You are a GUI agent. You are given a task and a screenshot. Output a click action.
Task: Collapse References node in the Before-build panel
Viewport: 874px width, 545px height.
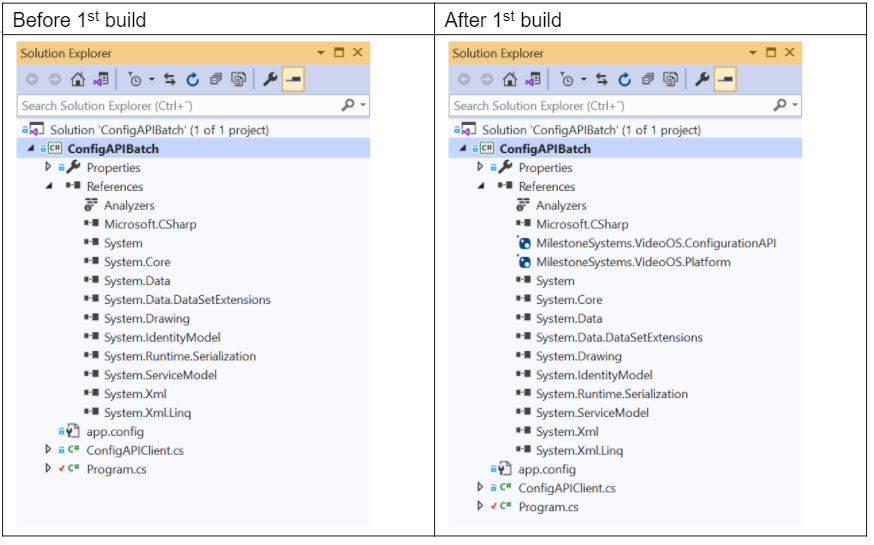(x=49, y=186)
